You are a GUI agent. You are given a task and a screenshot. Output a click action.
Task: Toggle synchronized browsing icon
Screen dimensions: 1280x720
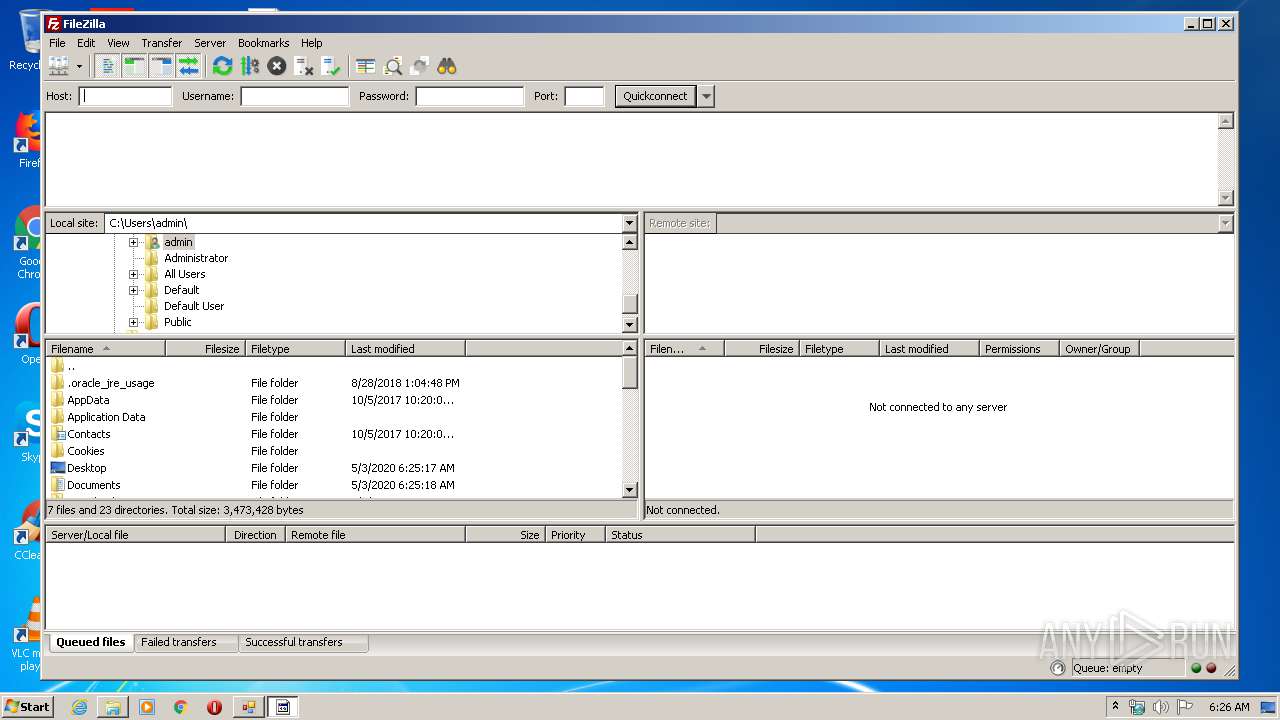point(420,66)
